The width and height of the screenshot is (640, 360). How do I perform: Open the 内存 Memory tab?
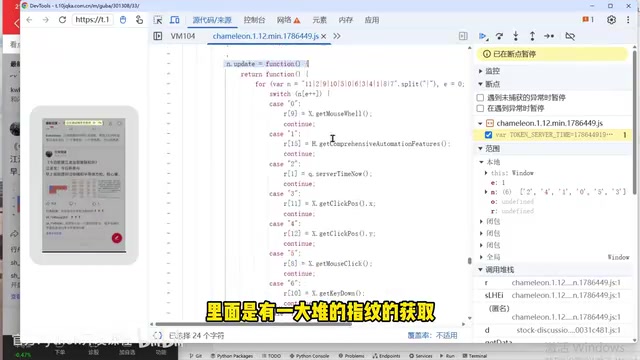[x=346, y=20]
